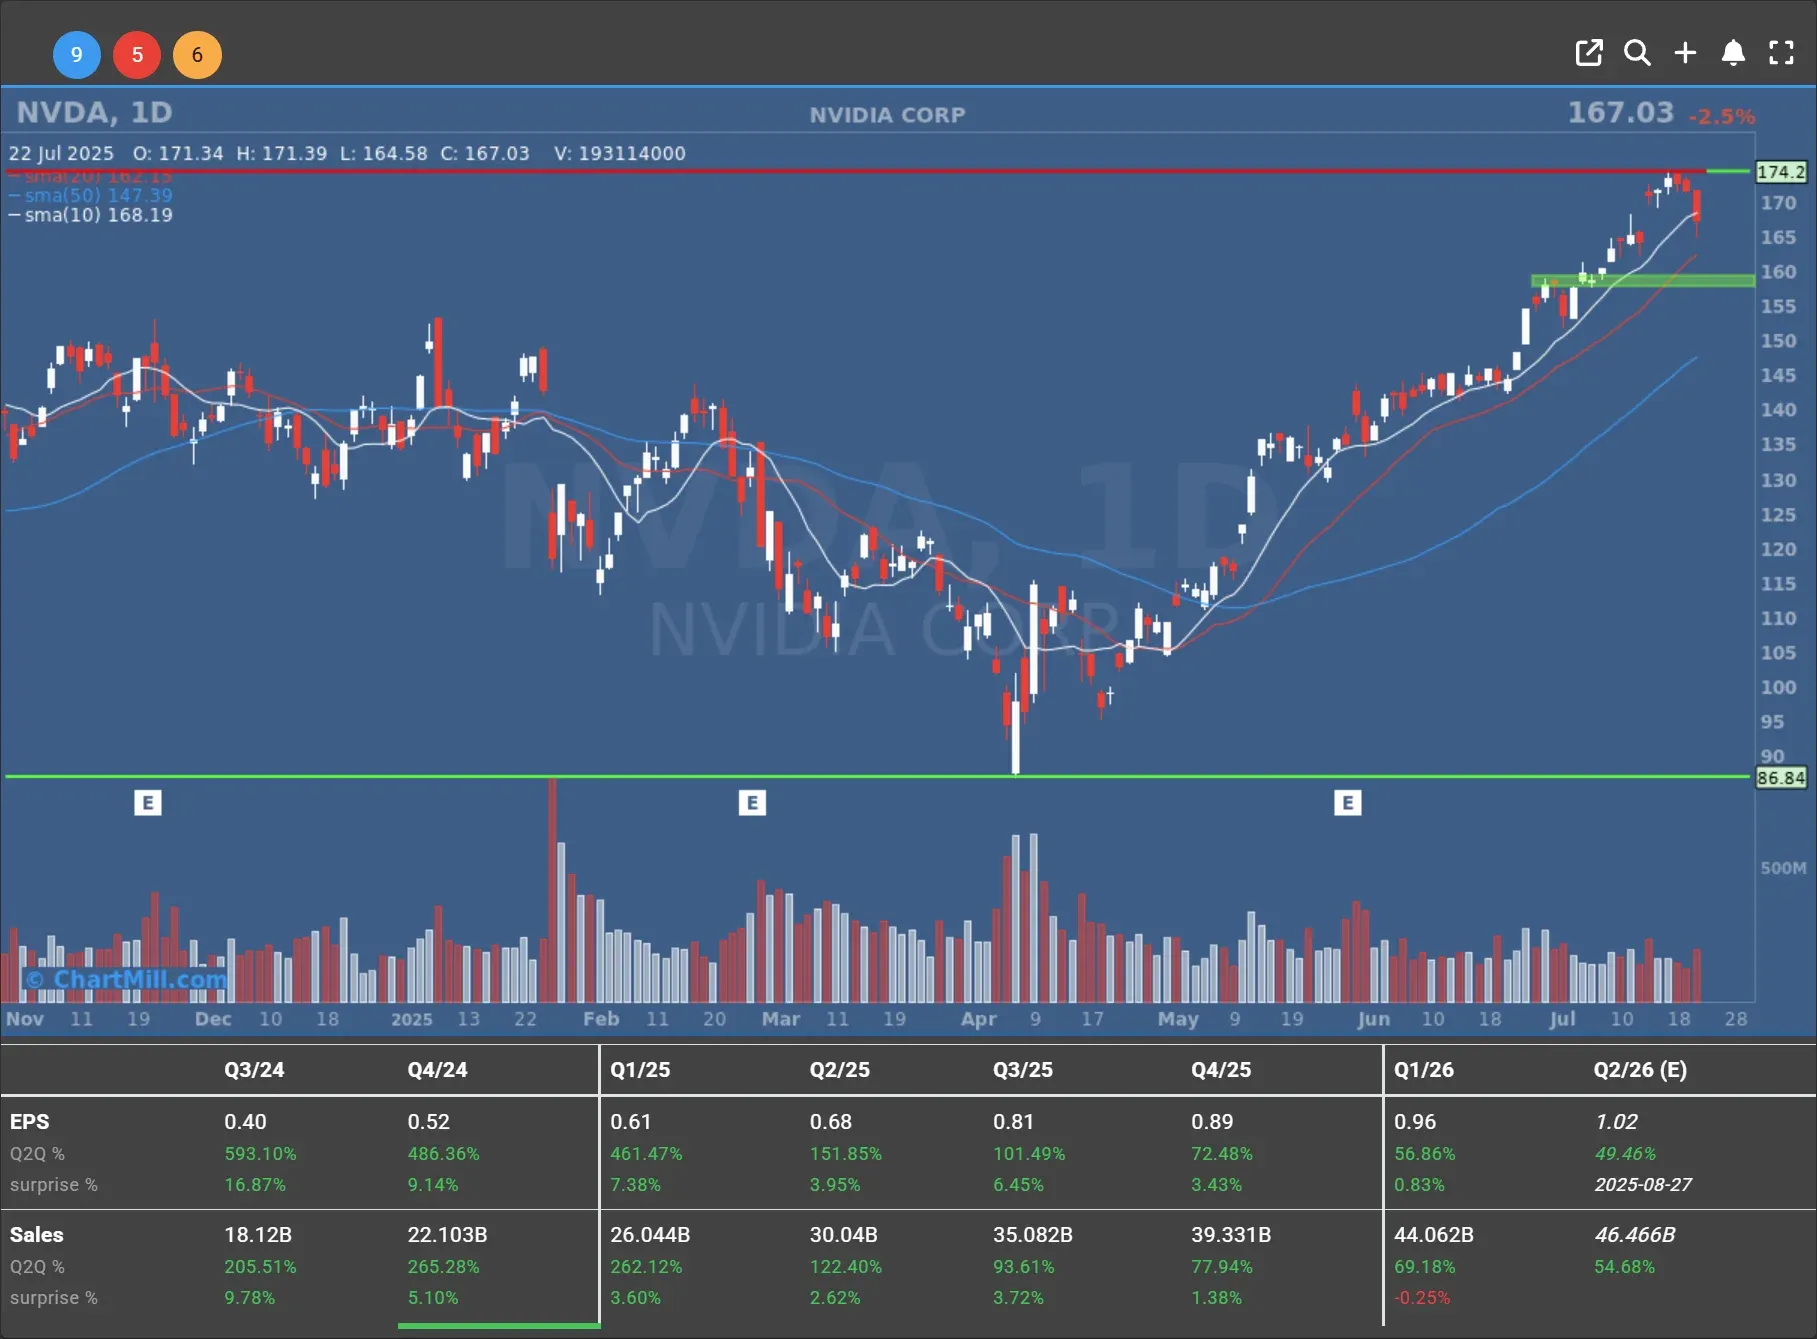The width and height of the screenshot is (1817, 1339).
Task: Select the Q2/26 (E) column header
Action: click(1640, 1070)
